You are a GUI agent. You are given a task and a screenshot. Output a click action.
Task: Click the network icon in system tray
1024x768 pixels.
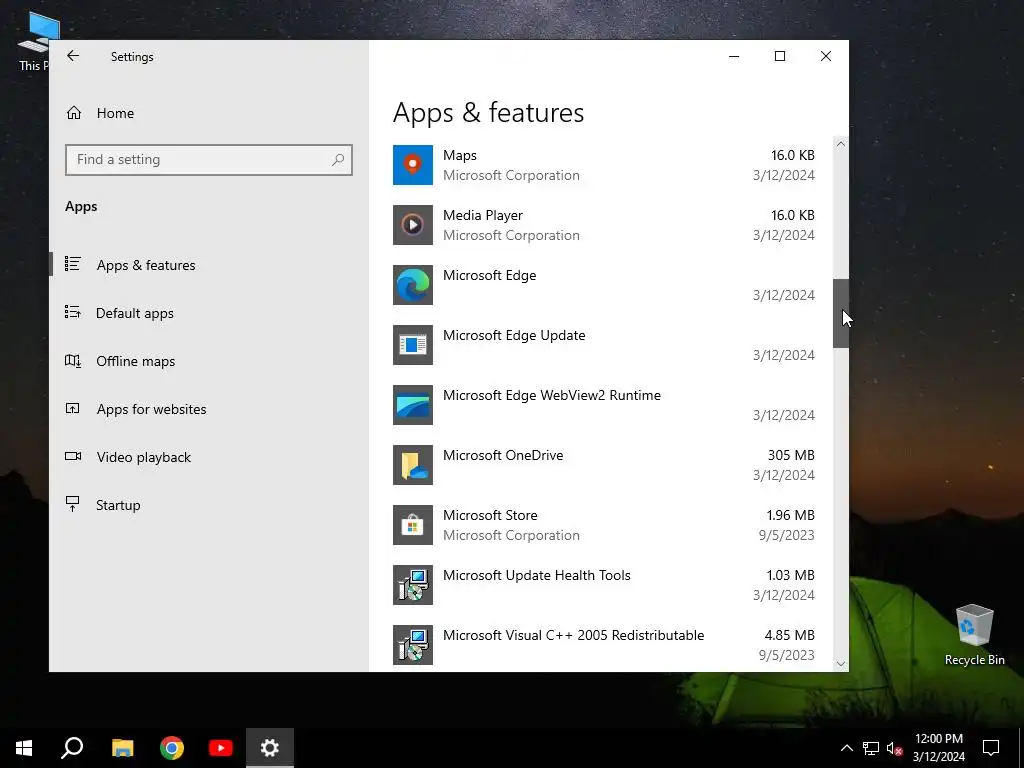pos(871,748)
